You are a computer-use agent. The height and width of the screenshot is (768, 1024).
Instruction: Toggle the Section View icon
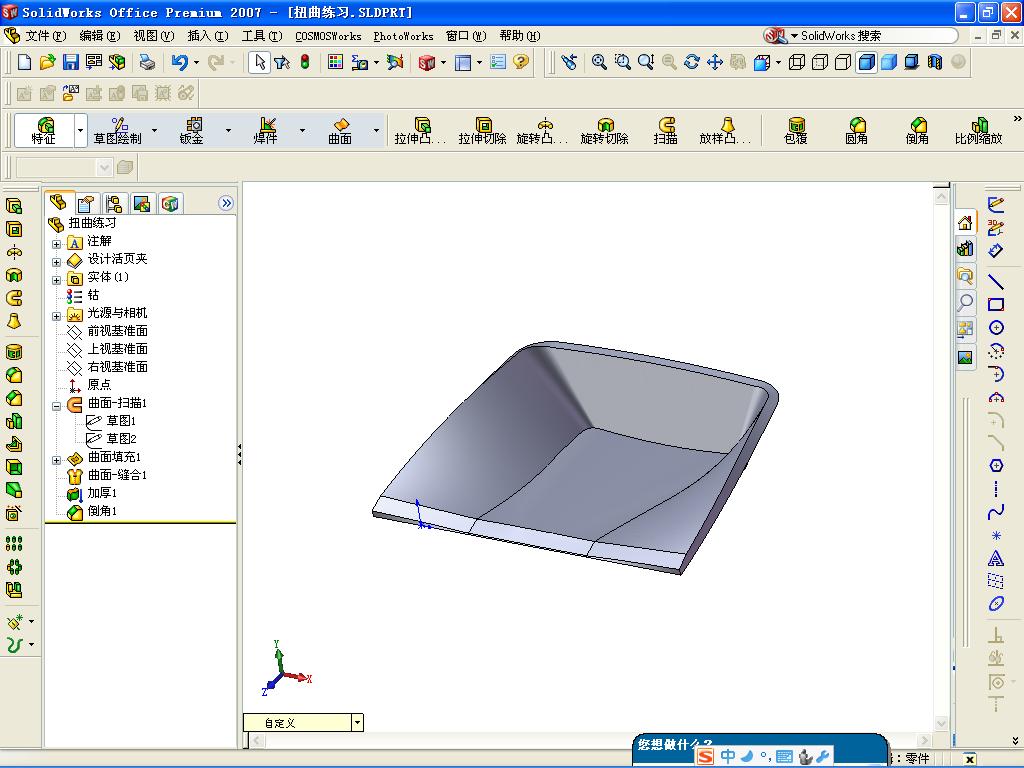click(x=935, y=62)
